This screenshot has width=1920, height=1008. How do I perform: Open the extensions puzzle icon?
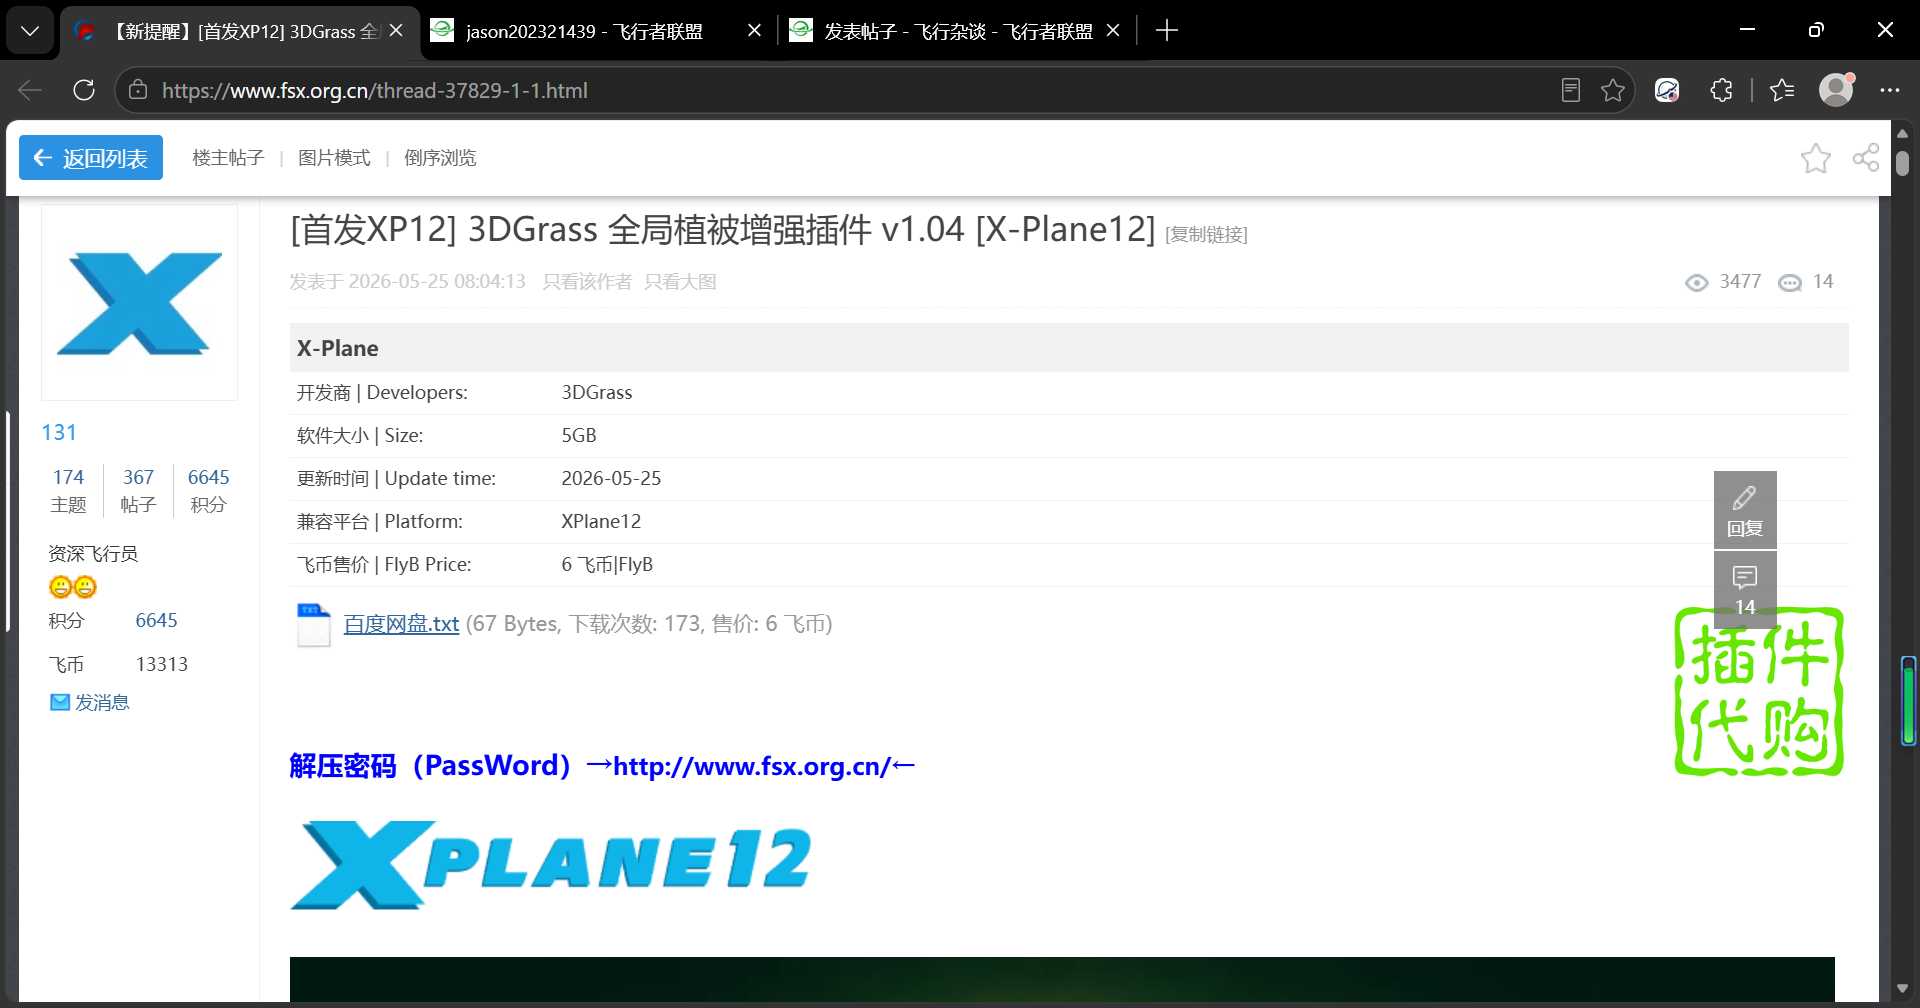[1721, 90]
